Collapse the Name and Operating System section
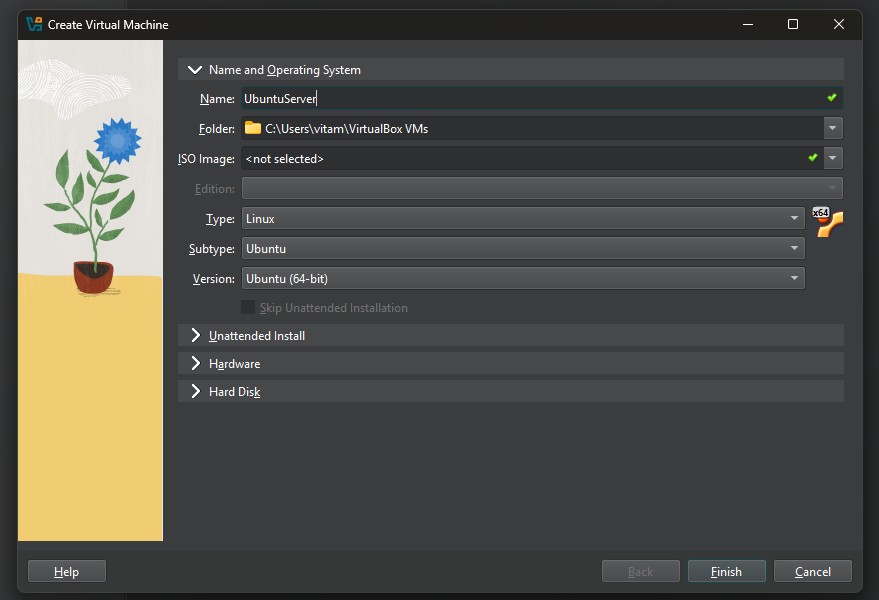Screen dimensions: 879x600 [194, 69]
